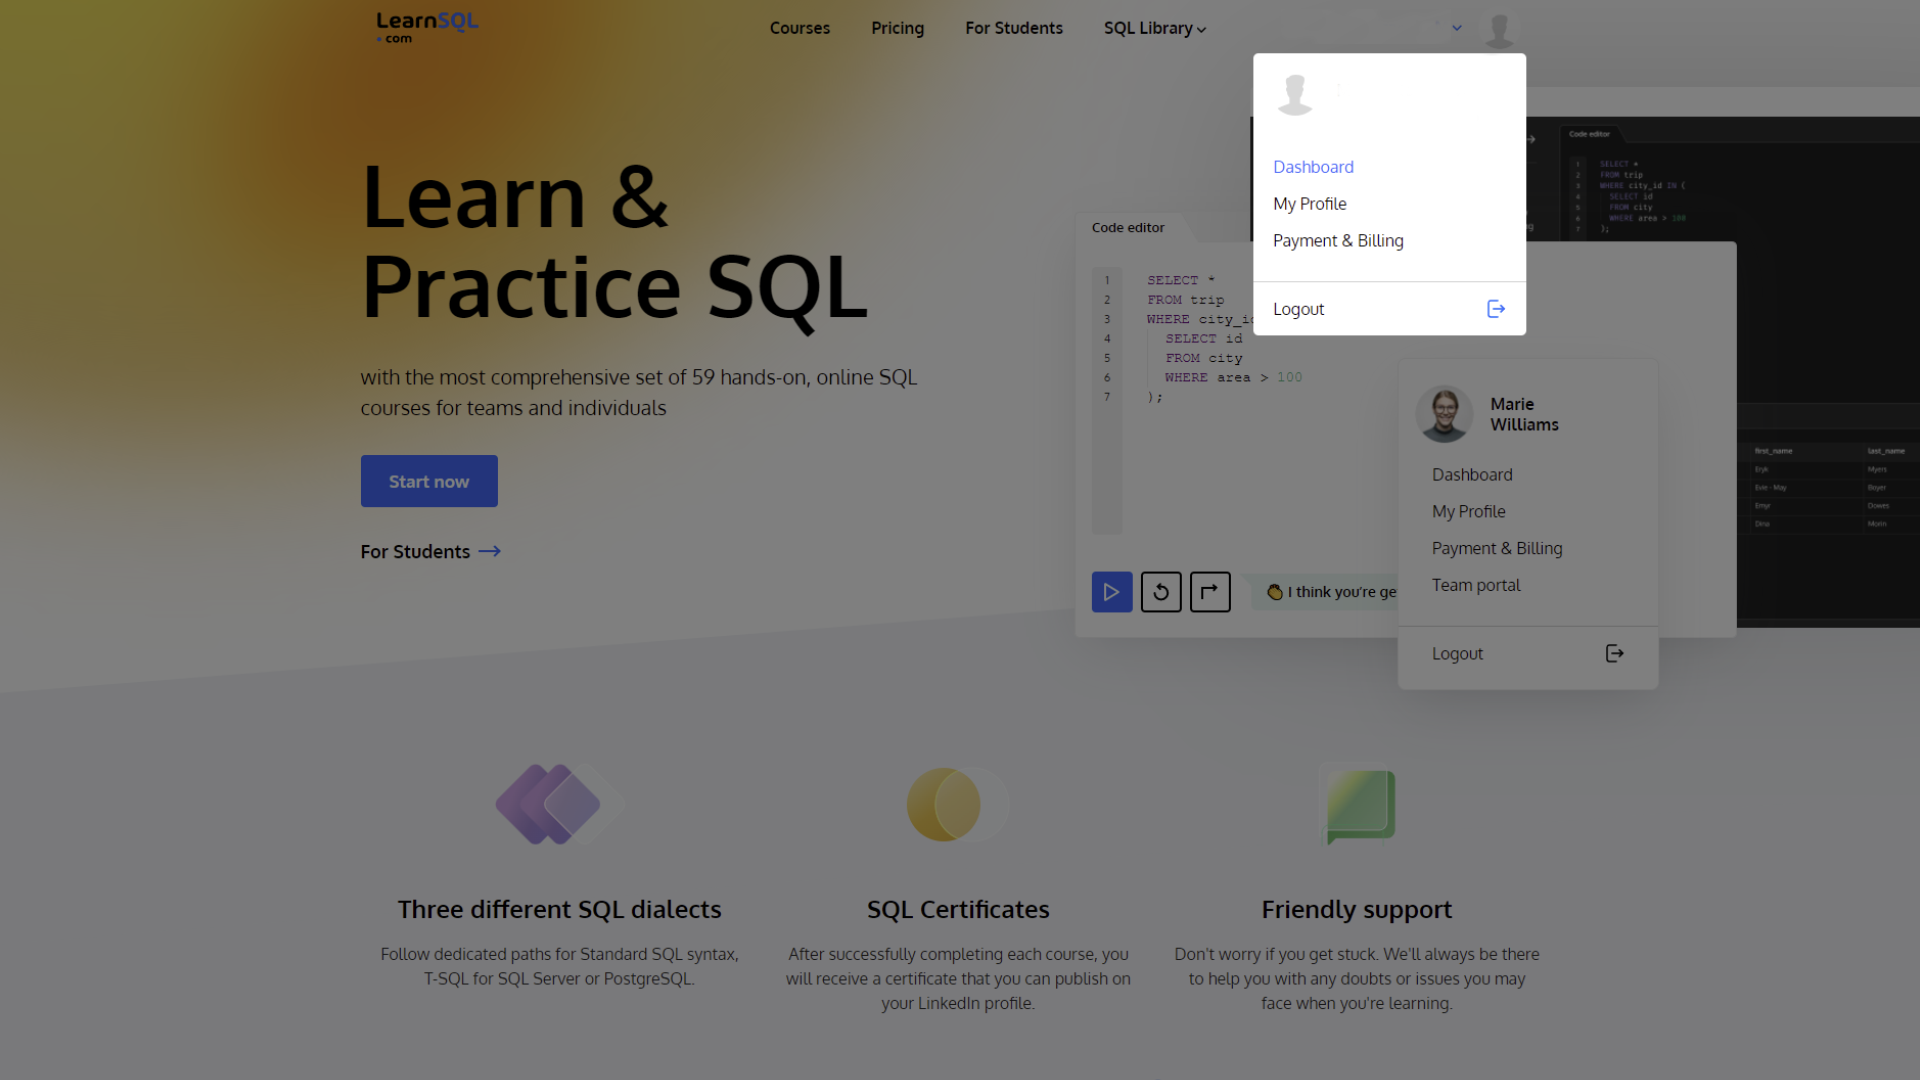Image resolution: width=1920 pixels, height=1080 pixels.
Task: Click the avatar inside the open account menu
Action: click(x=1295, y=95)
